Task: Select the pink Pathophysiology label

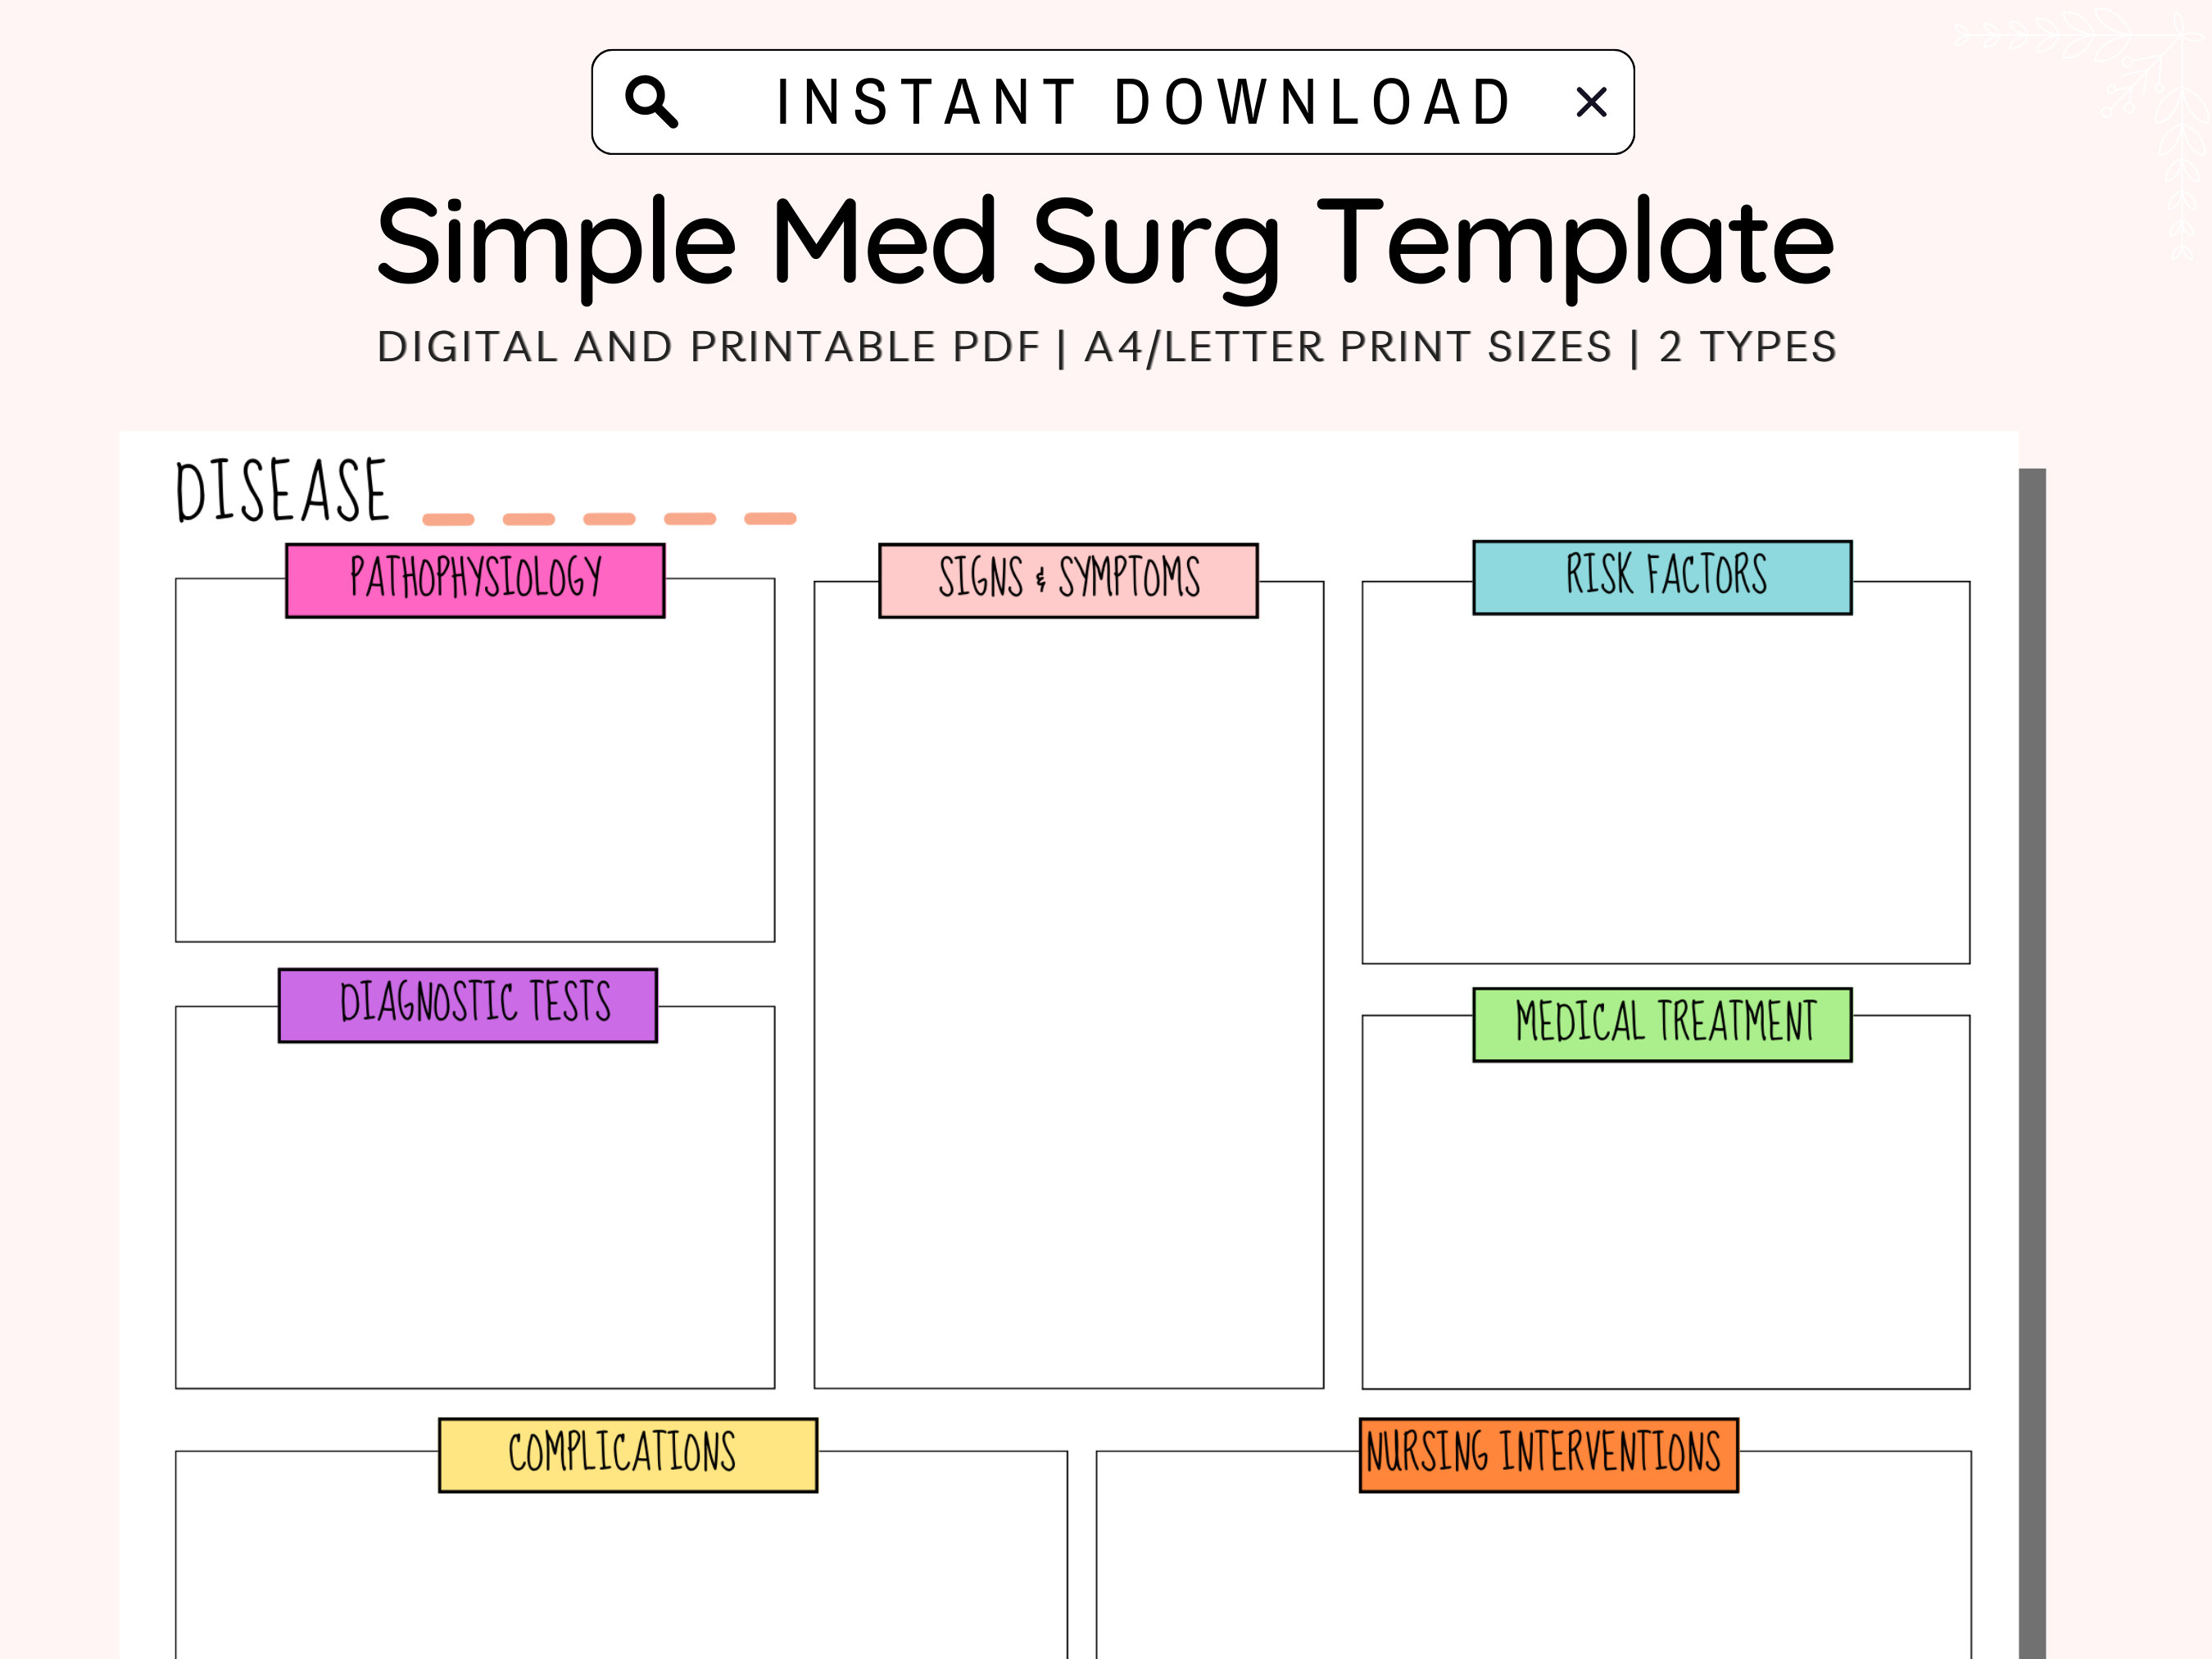Action: [x=475, y=580]
